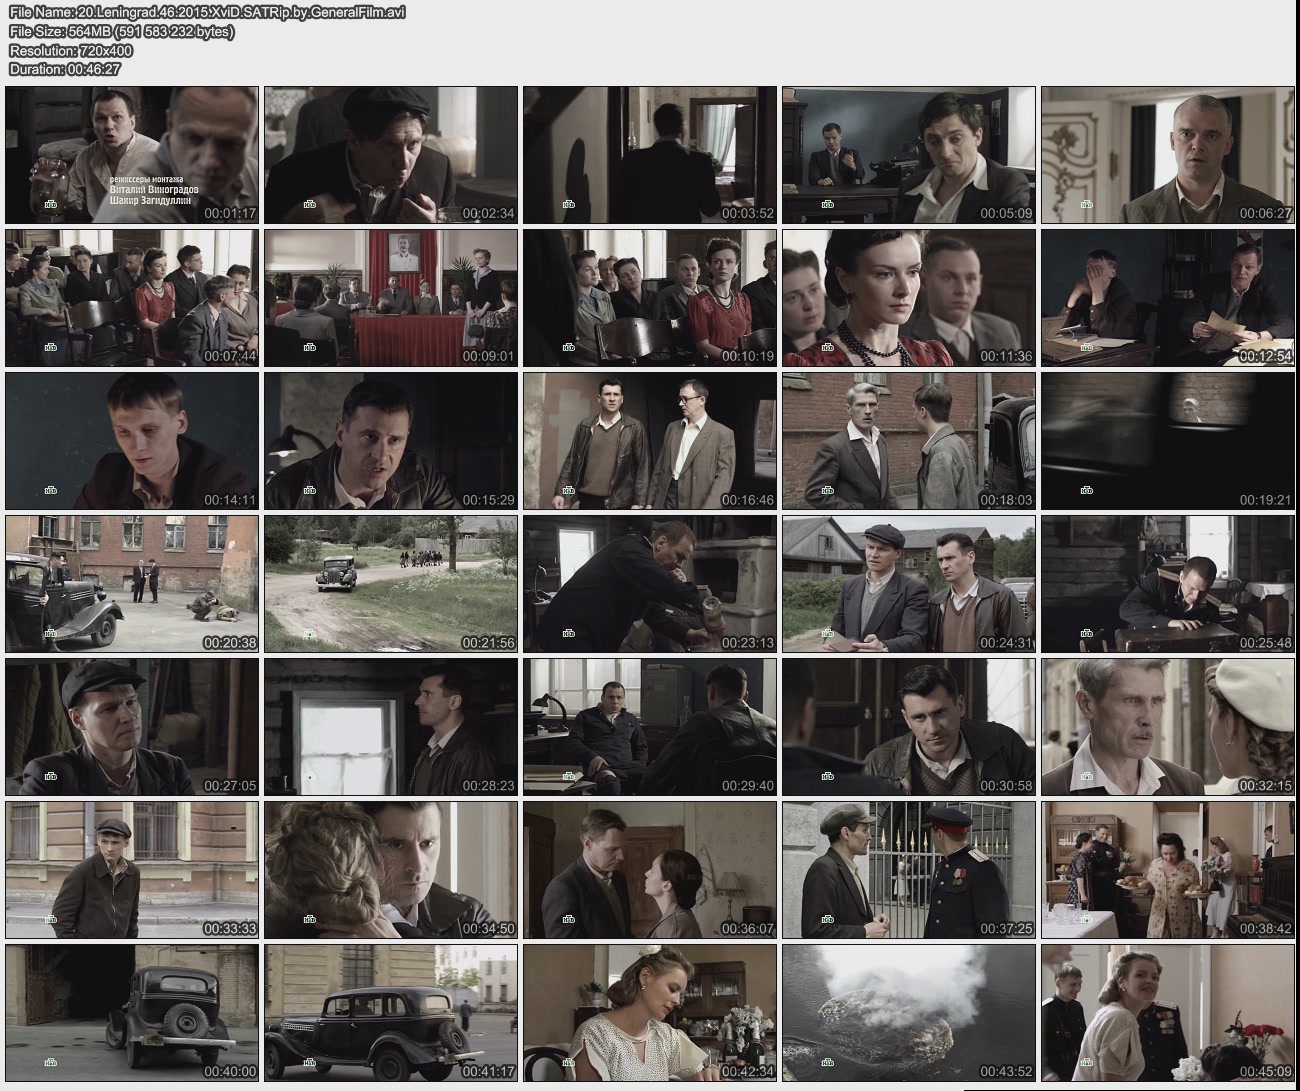Open the office desk scene 00:29:40

[x=650, y=727]
